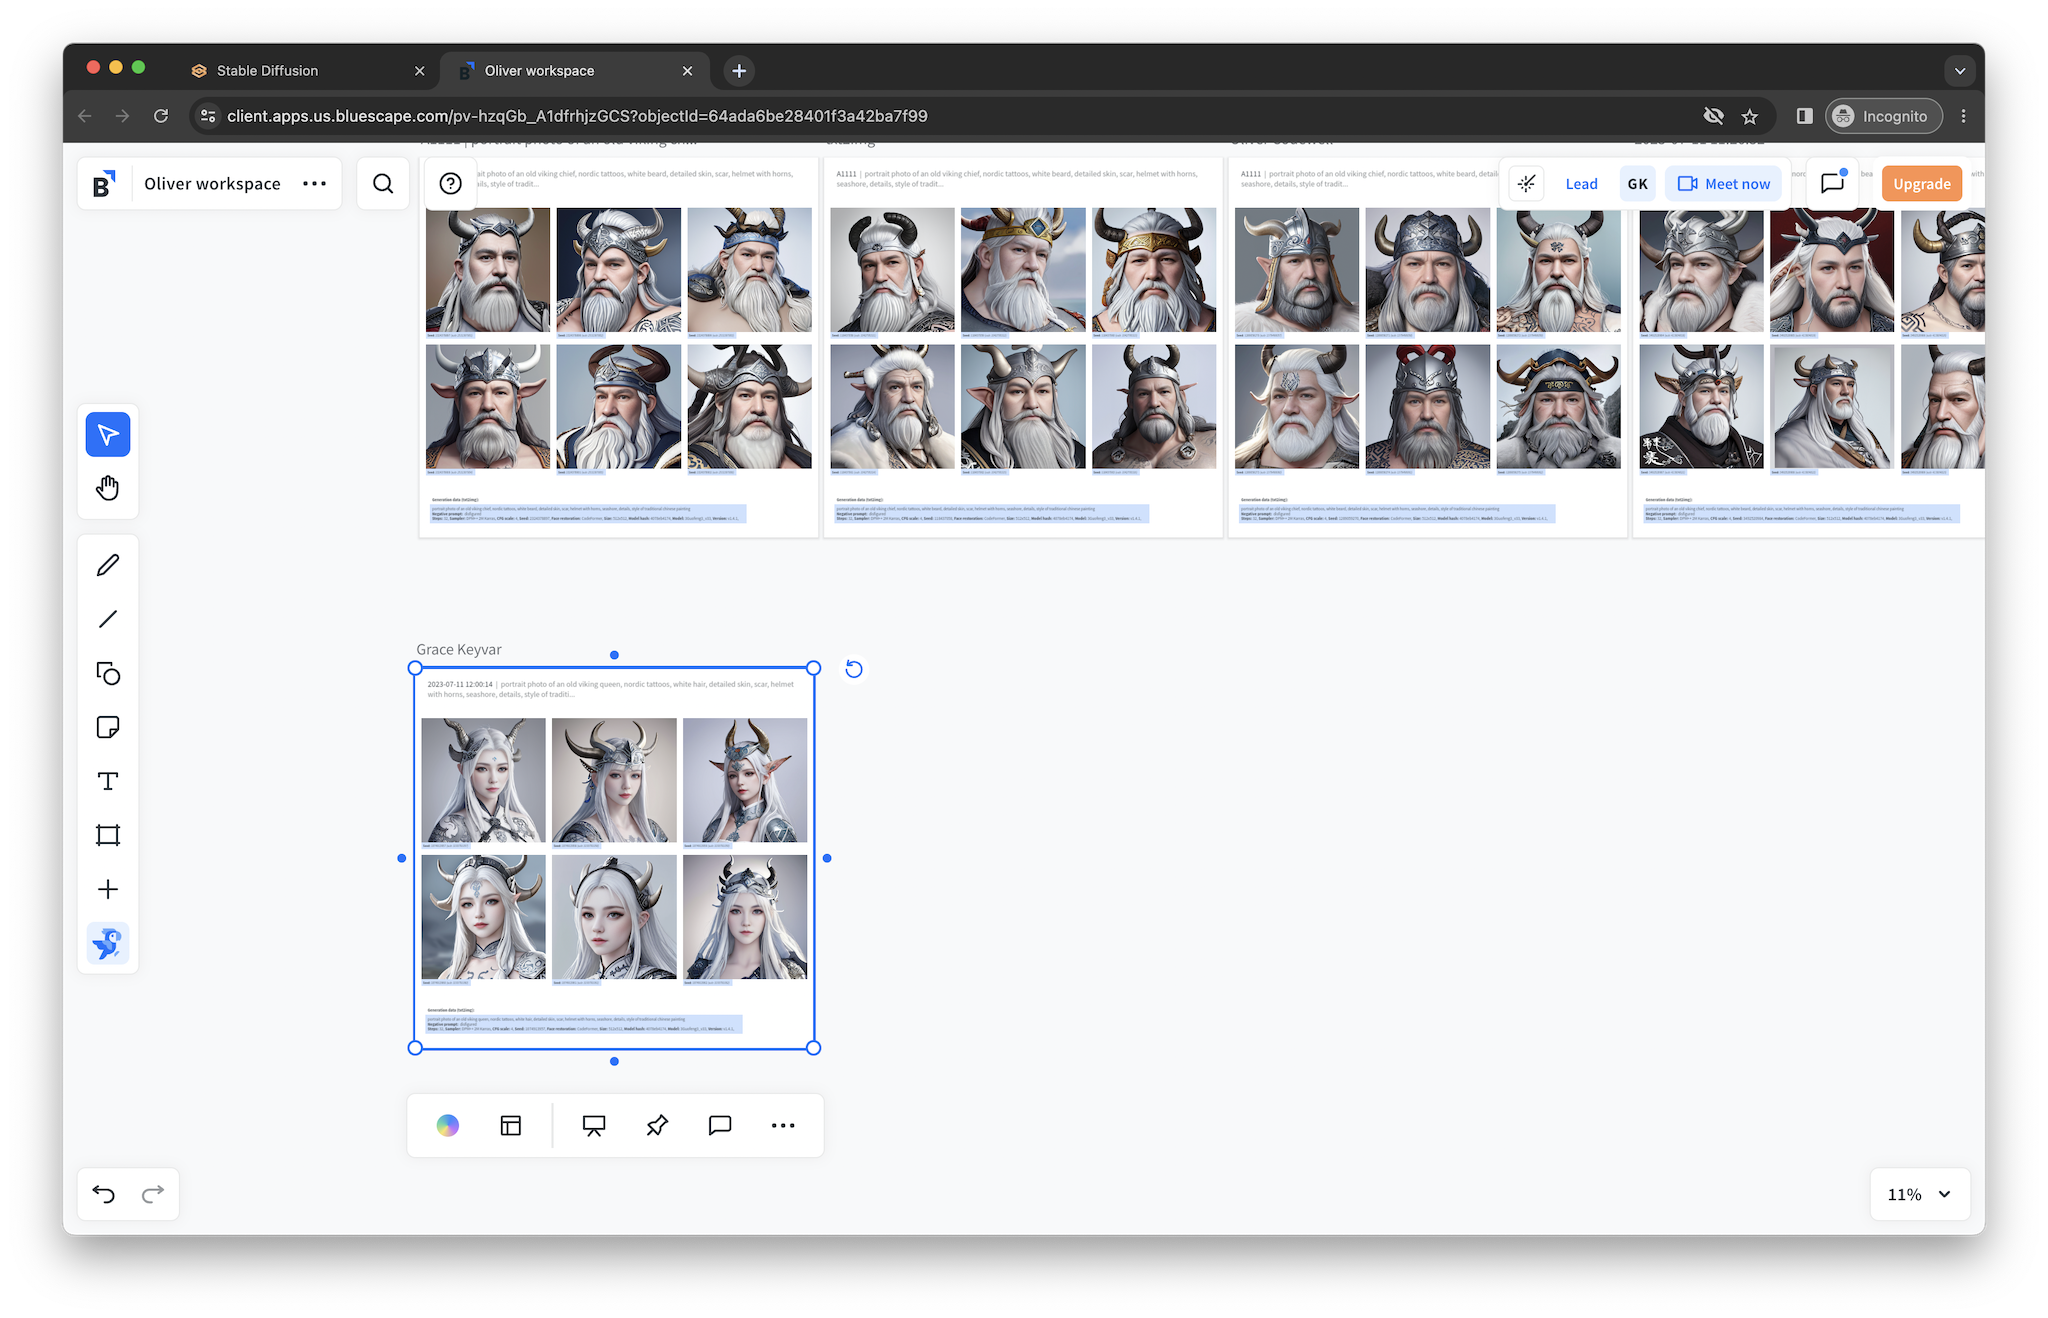Screen dimensions: 2048x1318
Task: Click the pin icon in bottom toolbar
Action: pyautogui.click(x=657, y=1126)
